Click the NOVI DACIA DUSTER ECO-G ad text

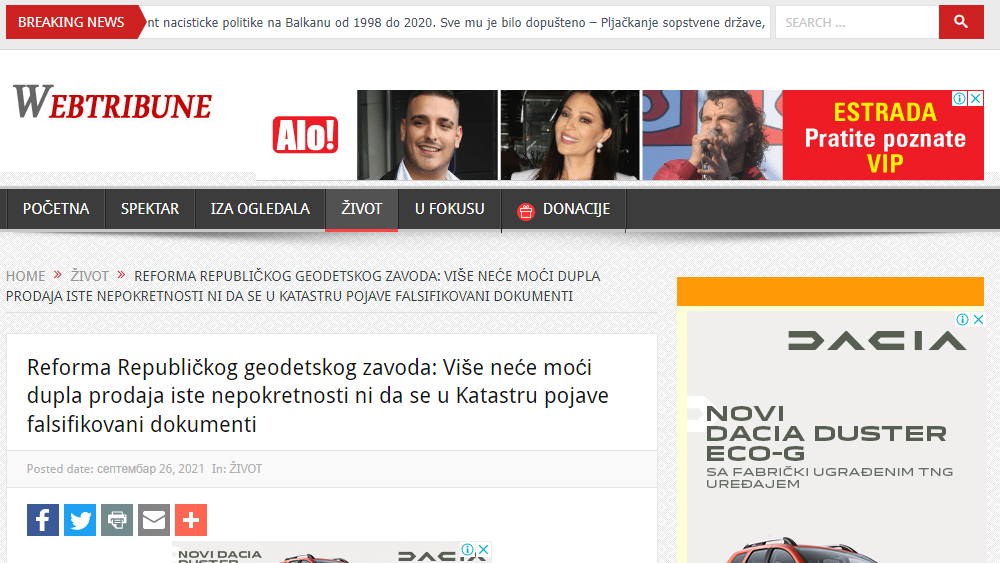[825, 433]
